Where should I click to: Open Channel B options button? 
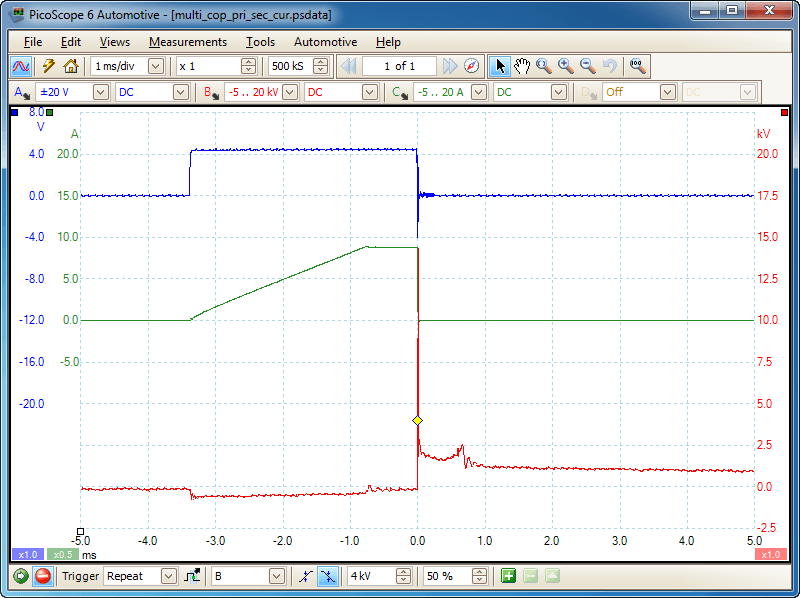[210, 92]
